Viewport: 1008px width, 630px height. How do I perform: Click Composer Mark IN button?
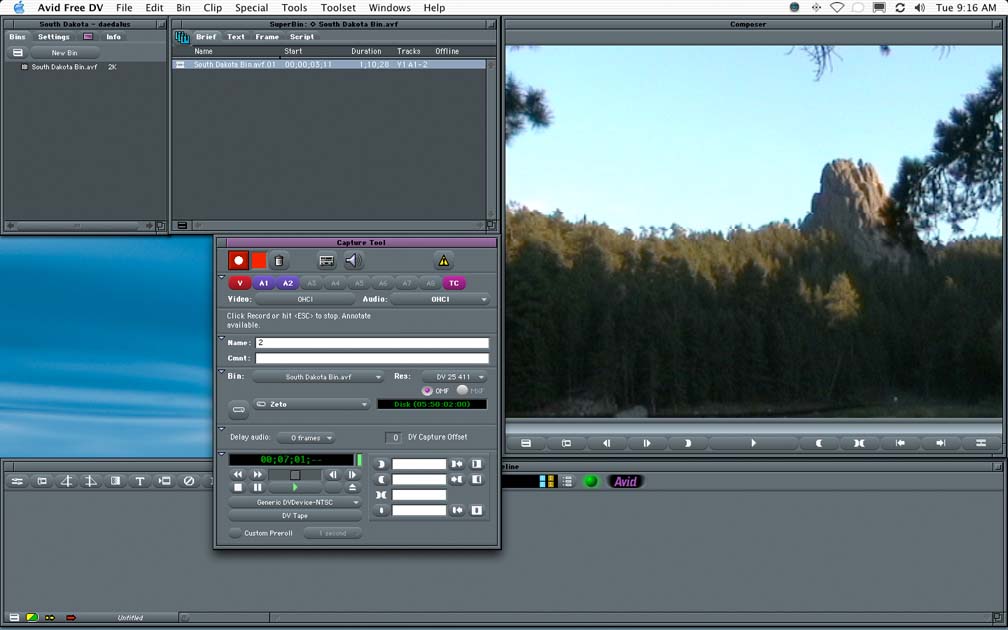pos(687,443)
